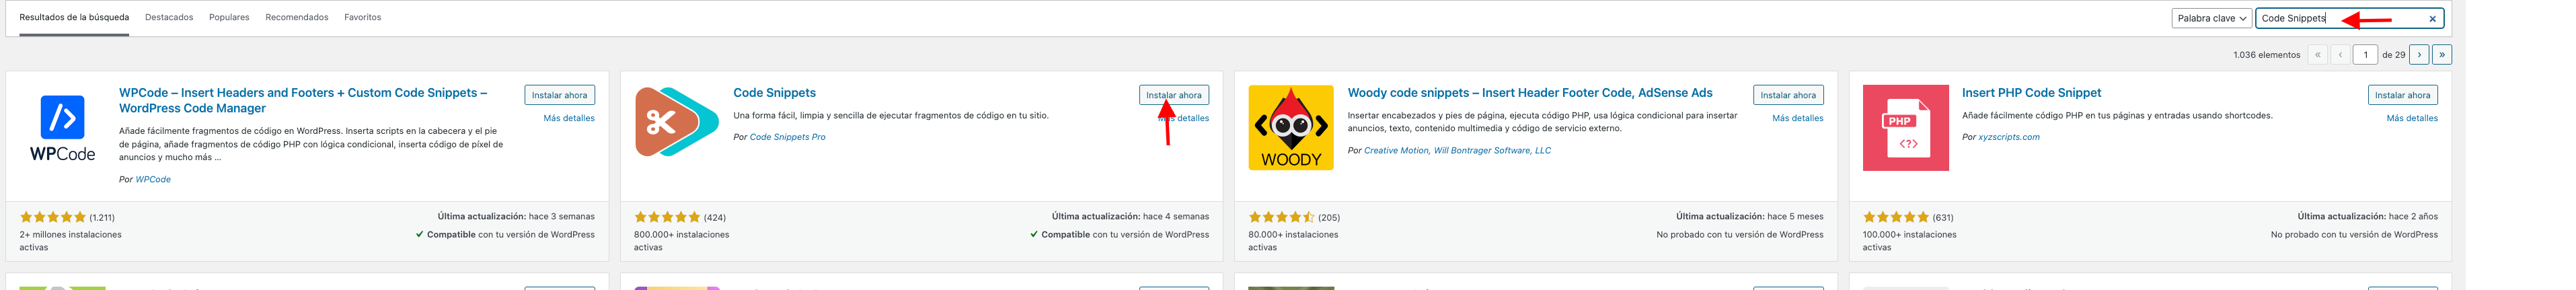Open the Woody code snippets title link
This screenshot has height=290, width=2576.
click(1529, 93)
